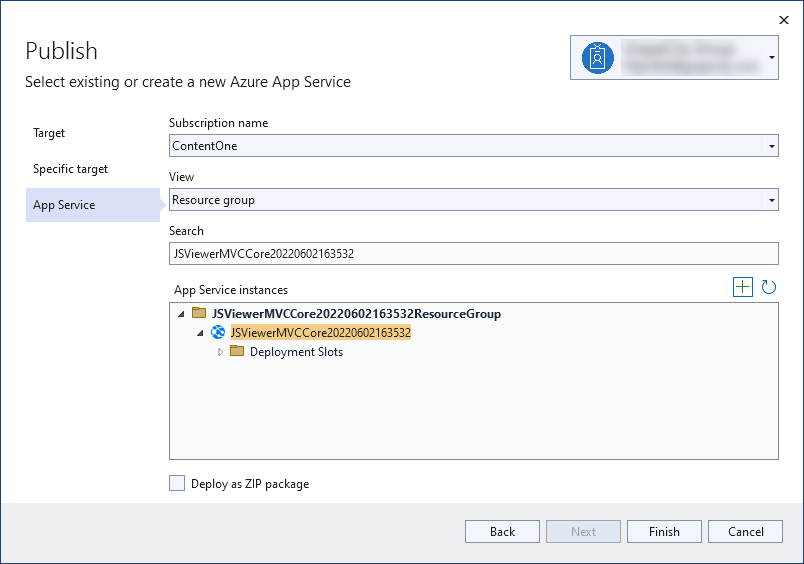Enable Deploy as ZIP package checkbox
Image resolution: width=804 pixels, height=564 pixels.
[x=177, y=483]
